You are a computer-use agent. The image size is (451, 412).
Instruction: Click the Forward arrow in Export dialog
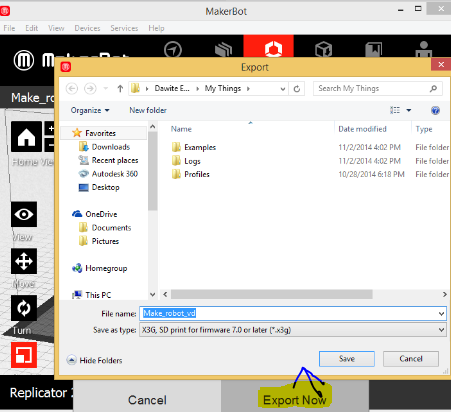[90, 89]
